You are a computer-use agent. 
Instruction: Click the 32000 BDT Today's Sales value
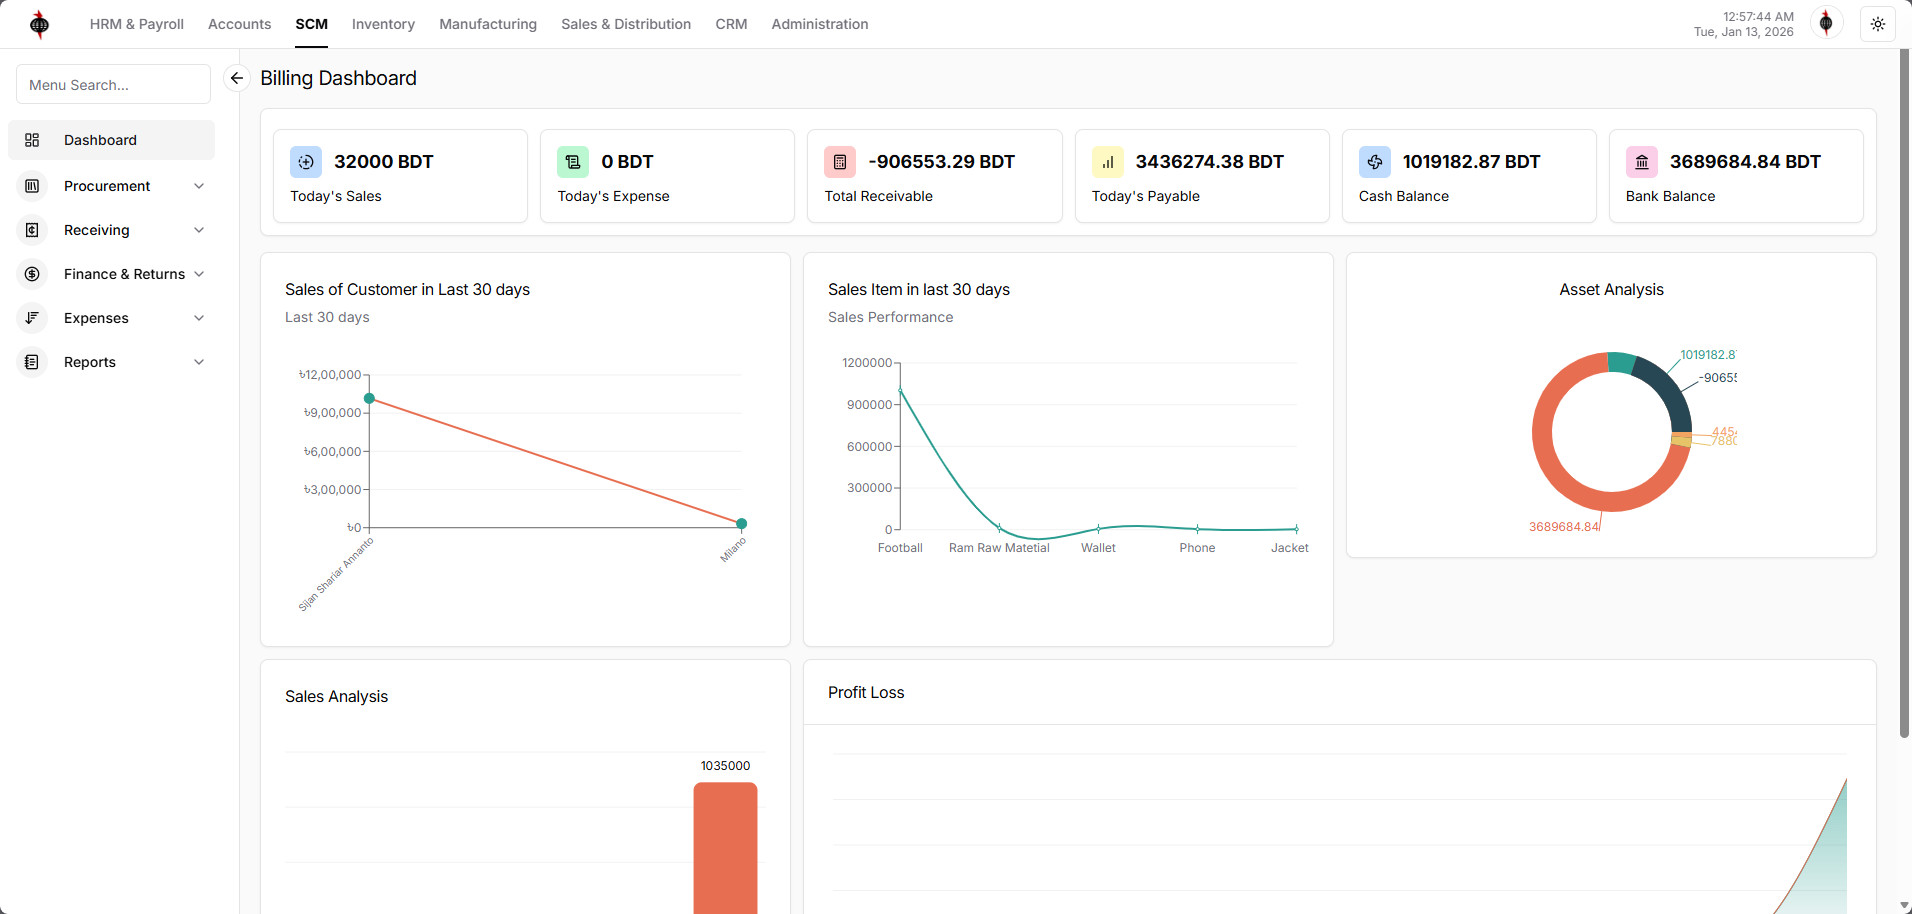384,162
